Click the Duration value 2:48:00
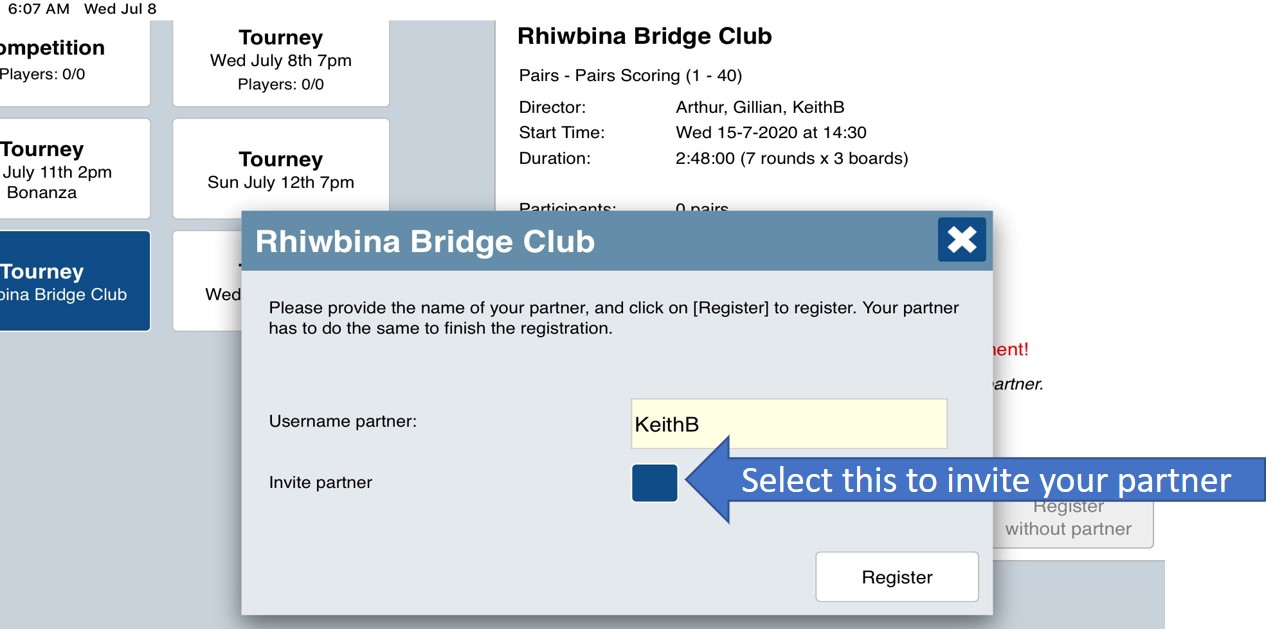 click(791, 158)
